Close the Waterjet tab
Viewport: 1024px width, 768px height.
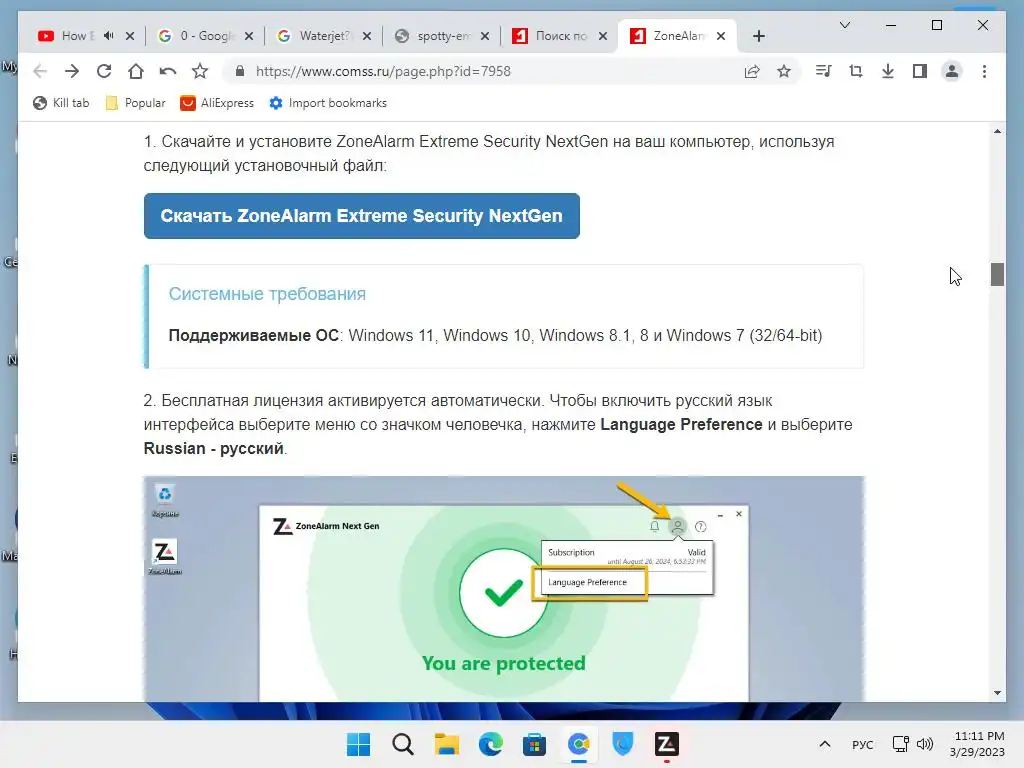coord(367,37)
